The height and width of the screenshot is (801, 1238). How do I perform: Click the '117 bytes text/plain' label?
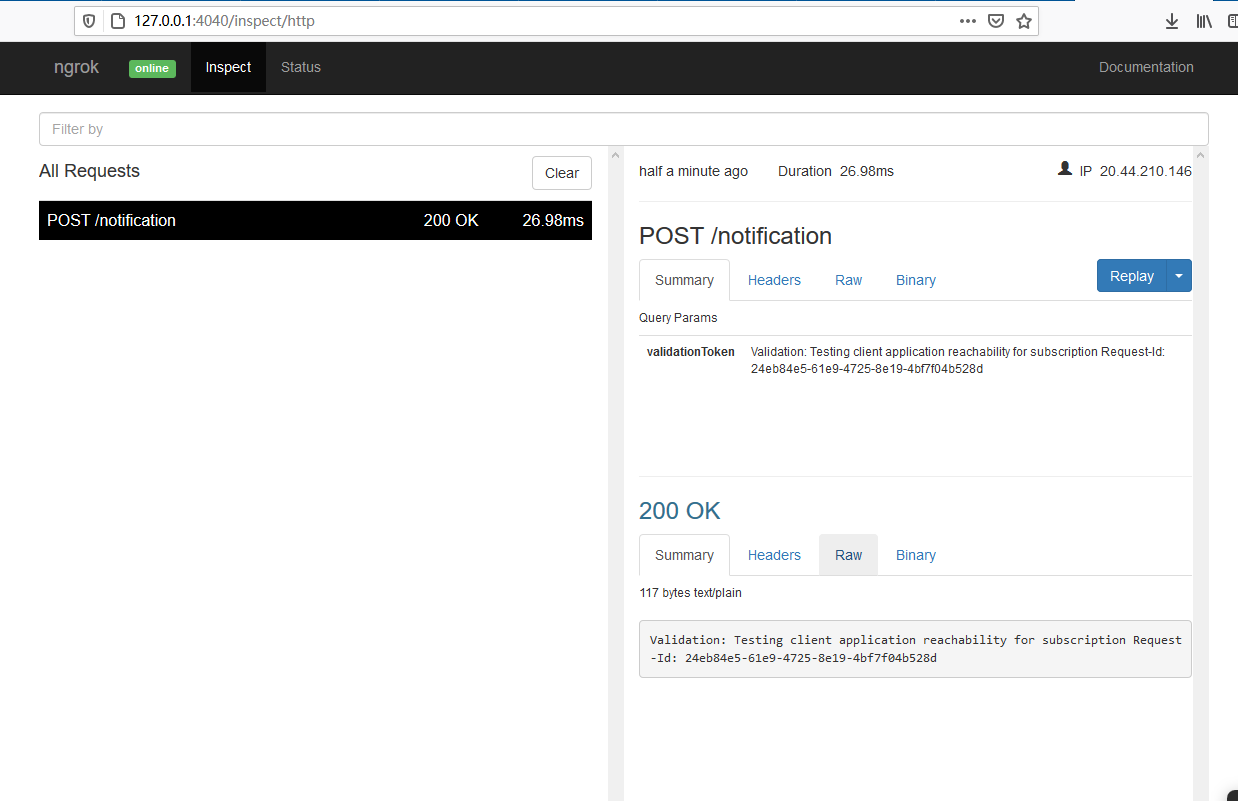click(690, 593)
